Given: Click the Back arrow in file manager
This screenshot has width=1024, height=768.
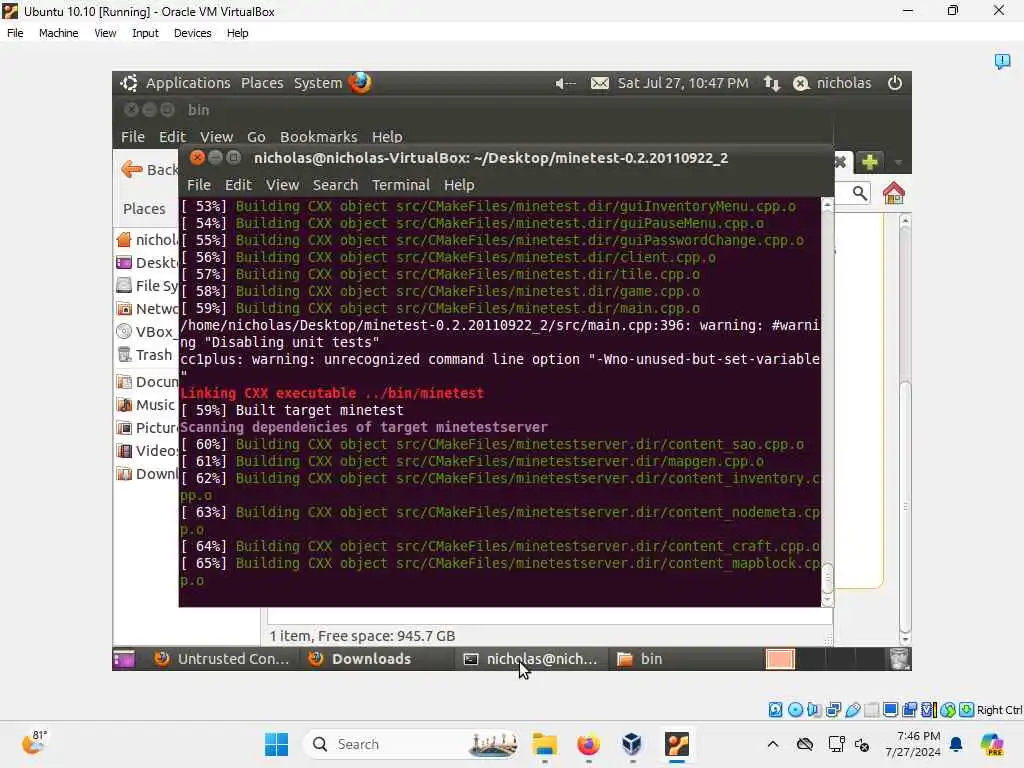Looking at the screenshot, I should point(132,170).
